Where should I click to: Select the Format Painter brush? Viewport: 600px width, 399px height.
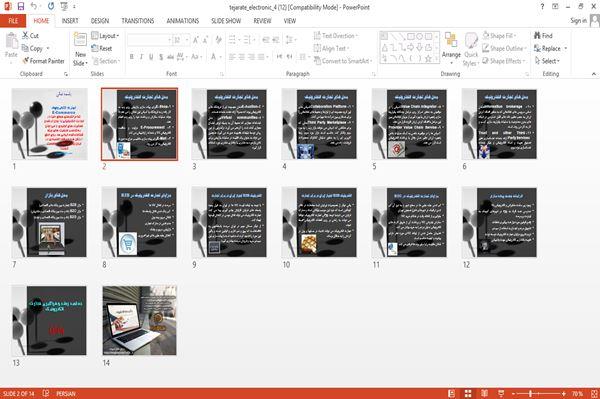coord(26,61)
